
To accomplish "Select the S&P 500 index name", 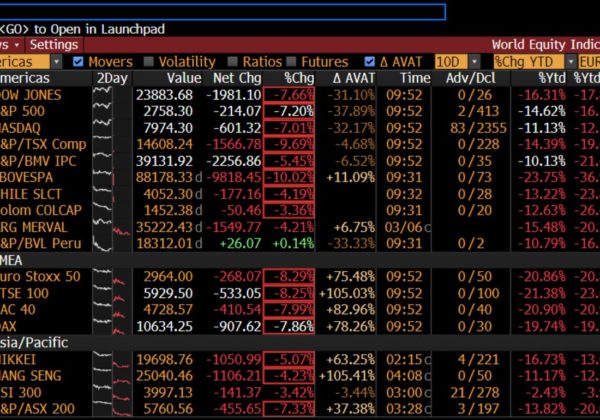I will pos(22,111).
